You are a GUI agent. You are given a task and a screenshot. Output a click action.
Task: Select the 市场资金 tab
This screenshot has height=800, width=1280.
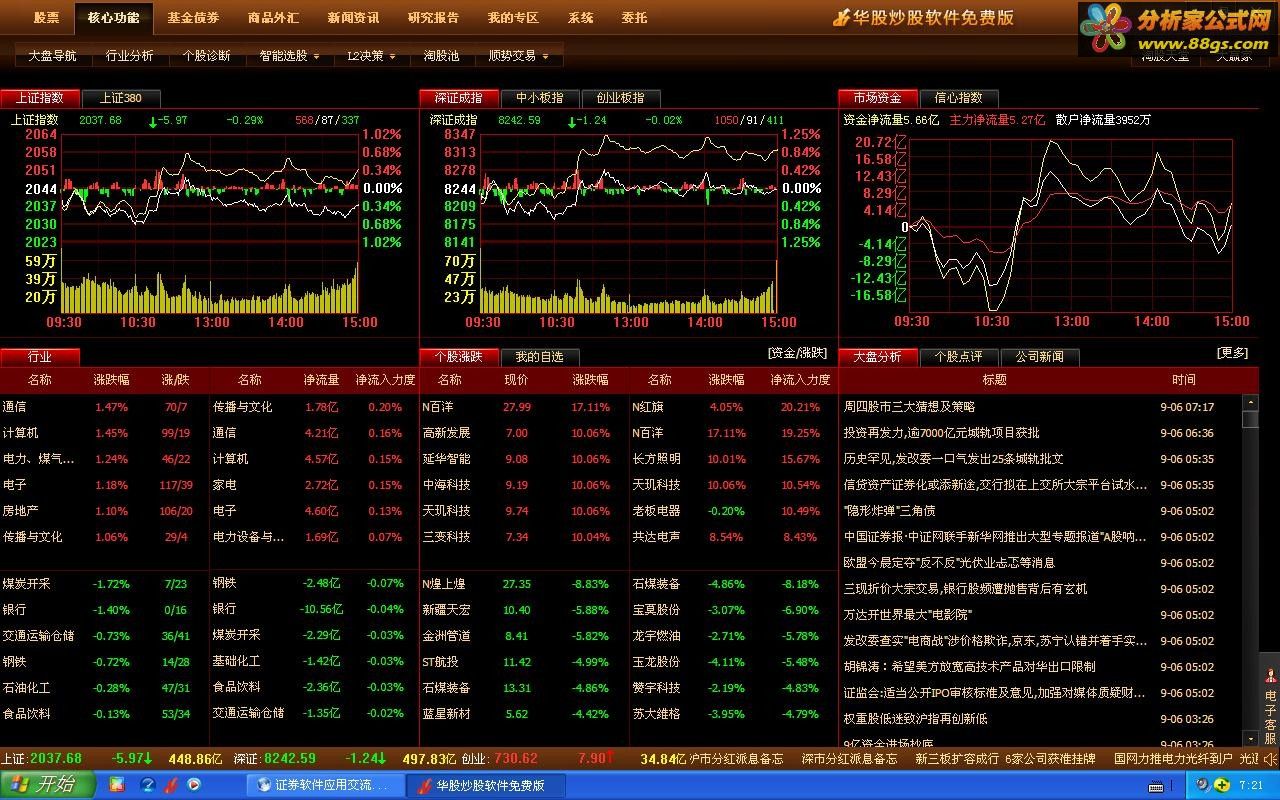tap(878, 98)
